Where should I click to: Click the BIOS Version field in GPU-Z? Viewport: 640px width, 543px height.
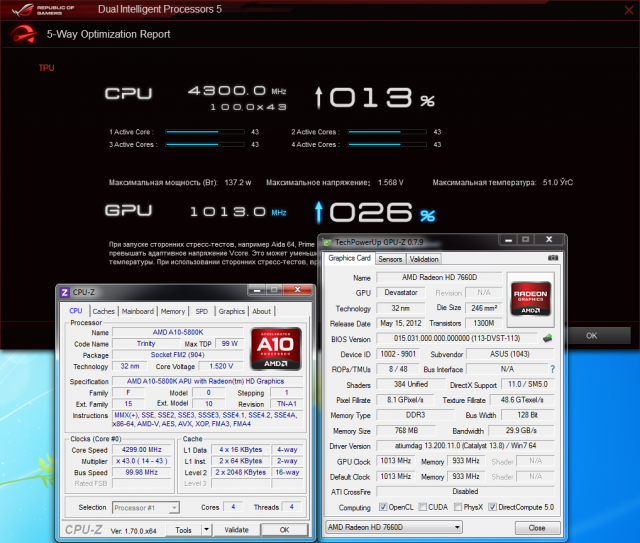pyautogui.click(x=457, y=338)
